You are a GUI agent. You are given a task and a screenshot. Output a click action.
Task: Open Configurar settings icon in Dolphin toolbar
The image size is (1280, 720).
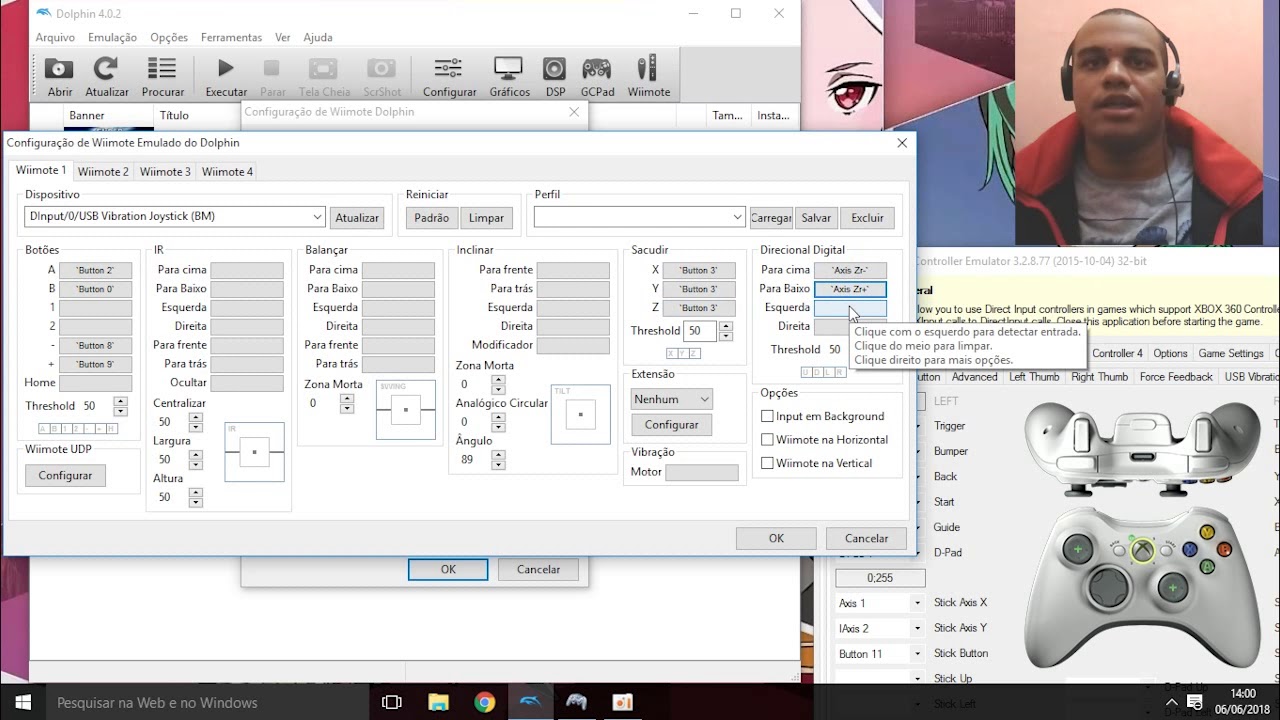click(x=449, y=77)
